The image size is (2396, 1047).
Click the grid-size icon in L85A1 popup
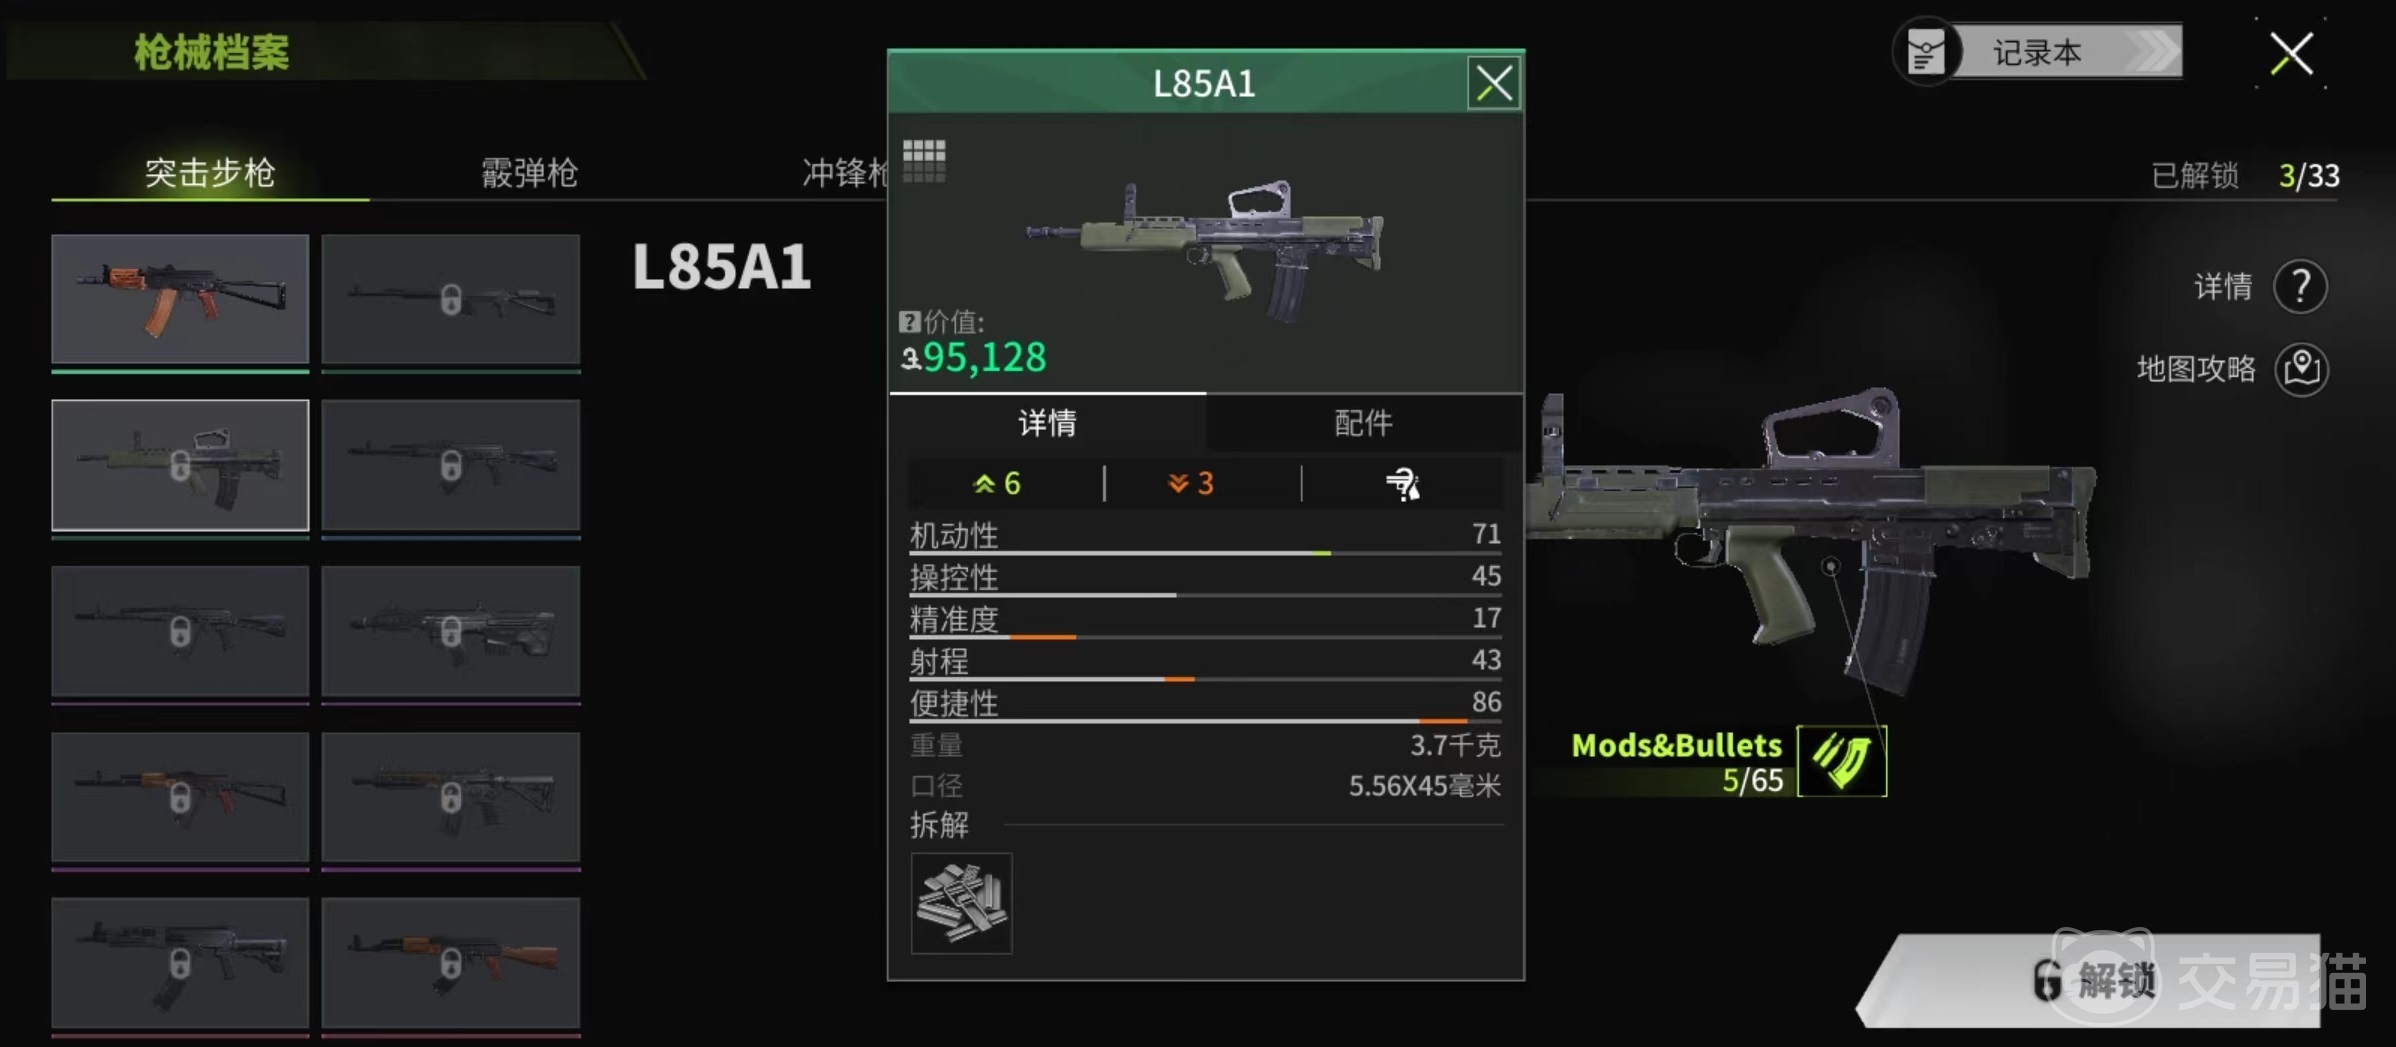[x=924, y=160]
